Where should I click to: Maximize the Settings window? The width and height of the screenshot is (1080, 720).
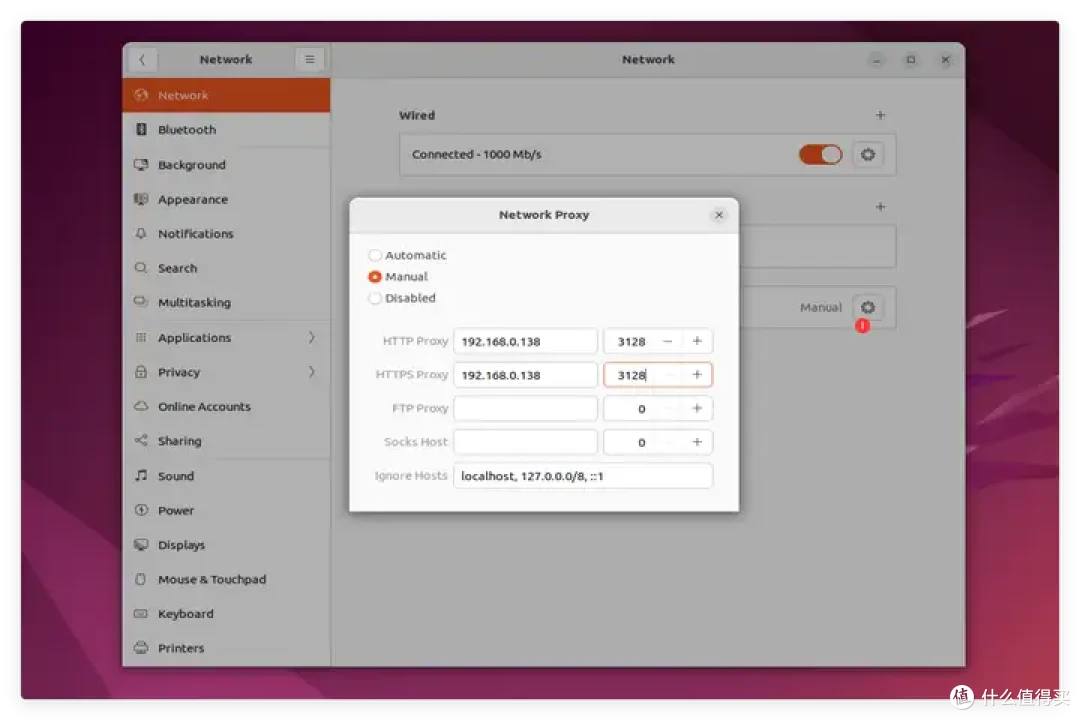(x=911, y=60)
